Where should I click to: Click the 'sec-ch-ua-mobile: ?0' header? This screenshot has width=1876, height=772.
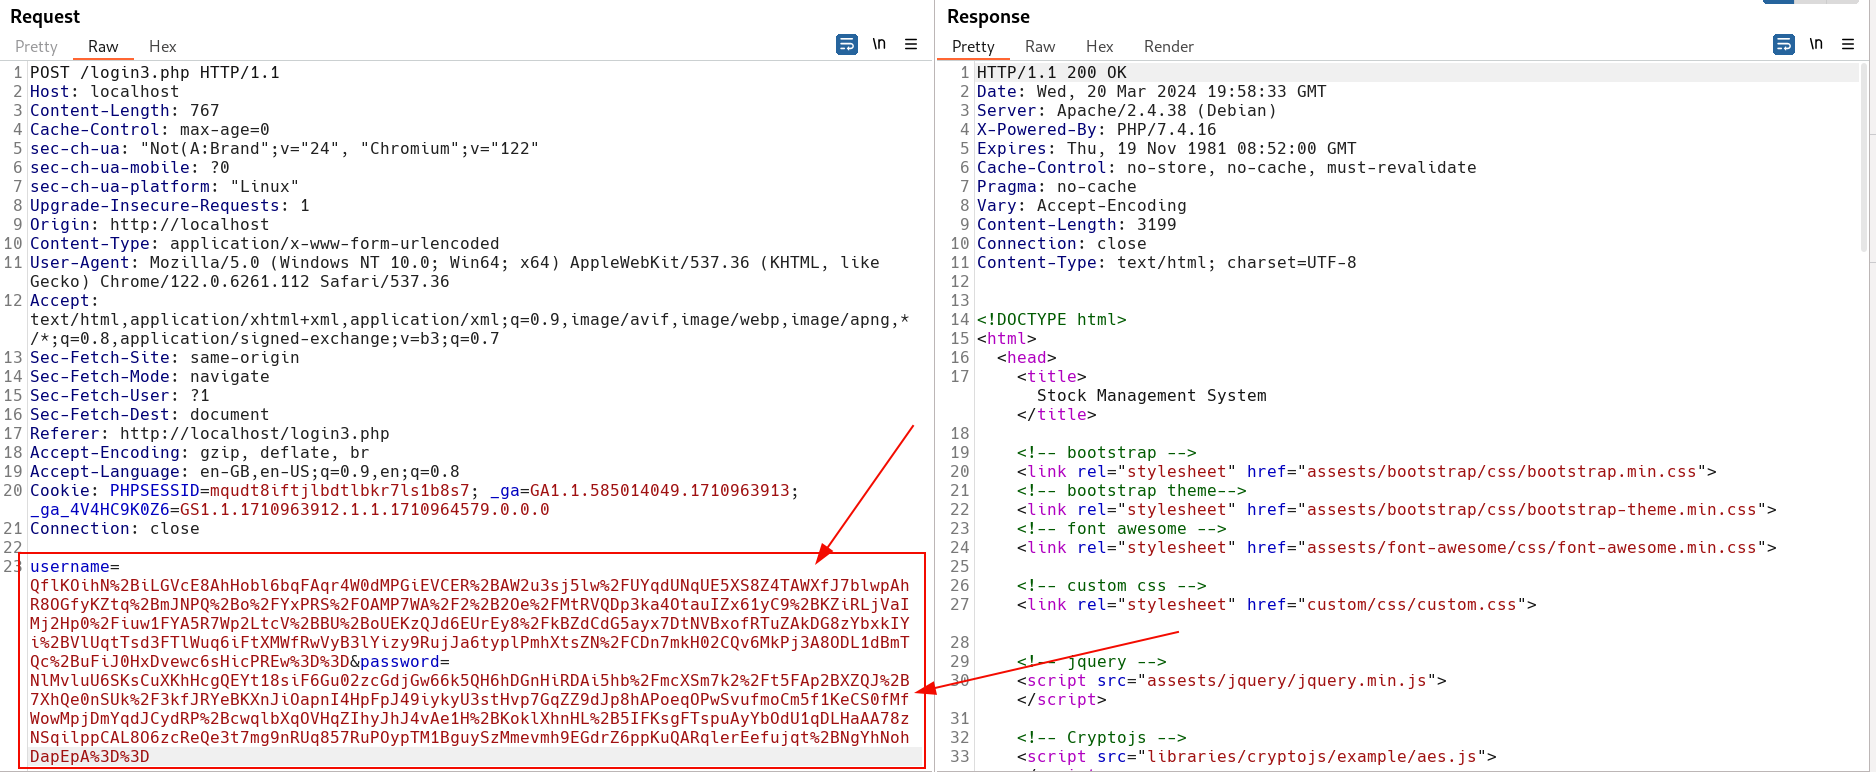[130, 168]
